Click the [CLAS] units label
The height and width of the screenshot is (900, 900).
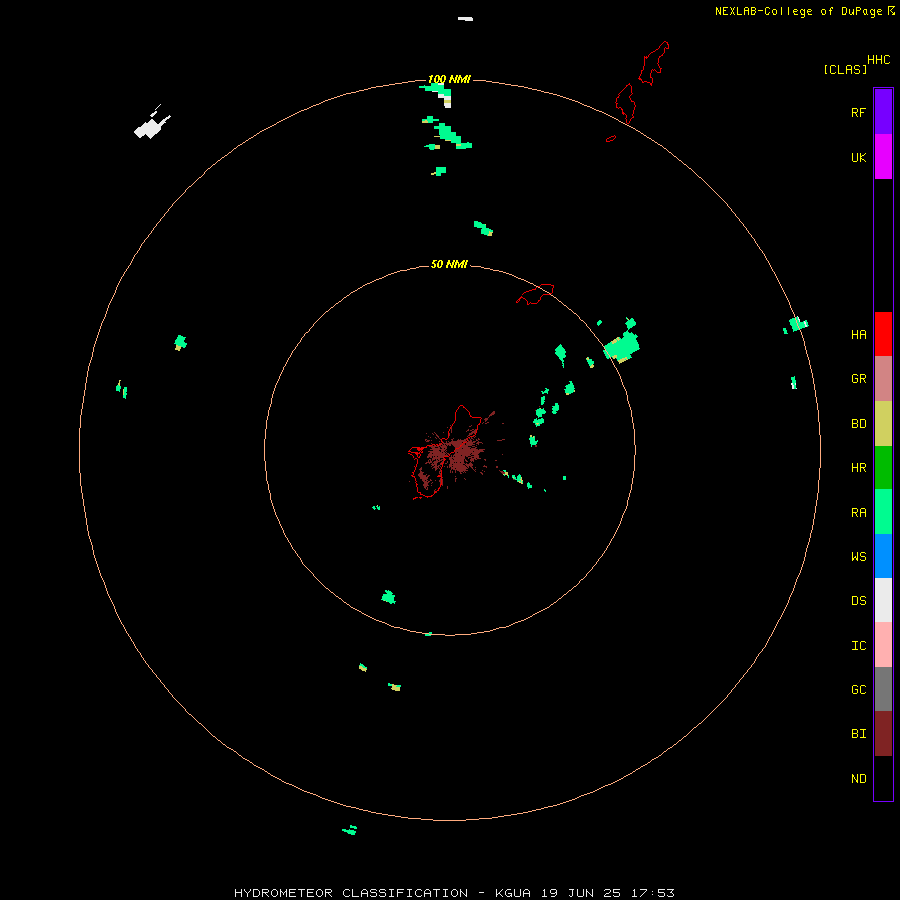(x=845, y=69)
